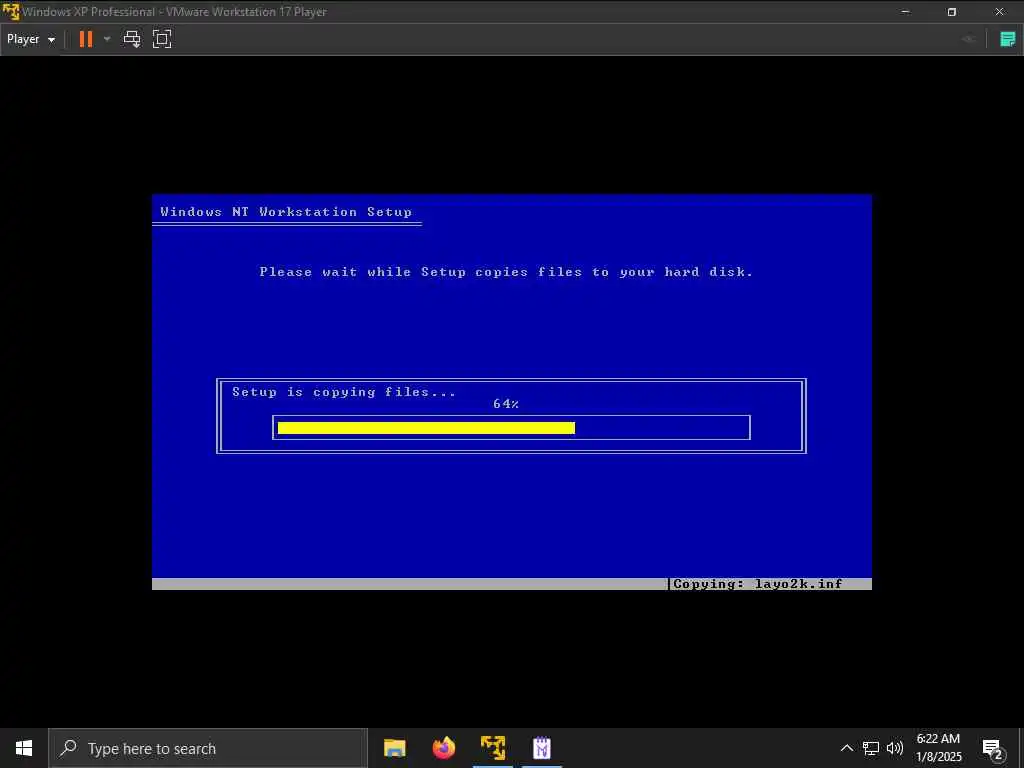Open the notification center icon

pyautogui.click(x=993, y=748)
